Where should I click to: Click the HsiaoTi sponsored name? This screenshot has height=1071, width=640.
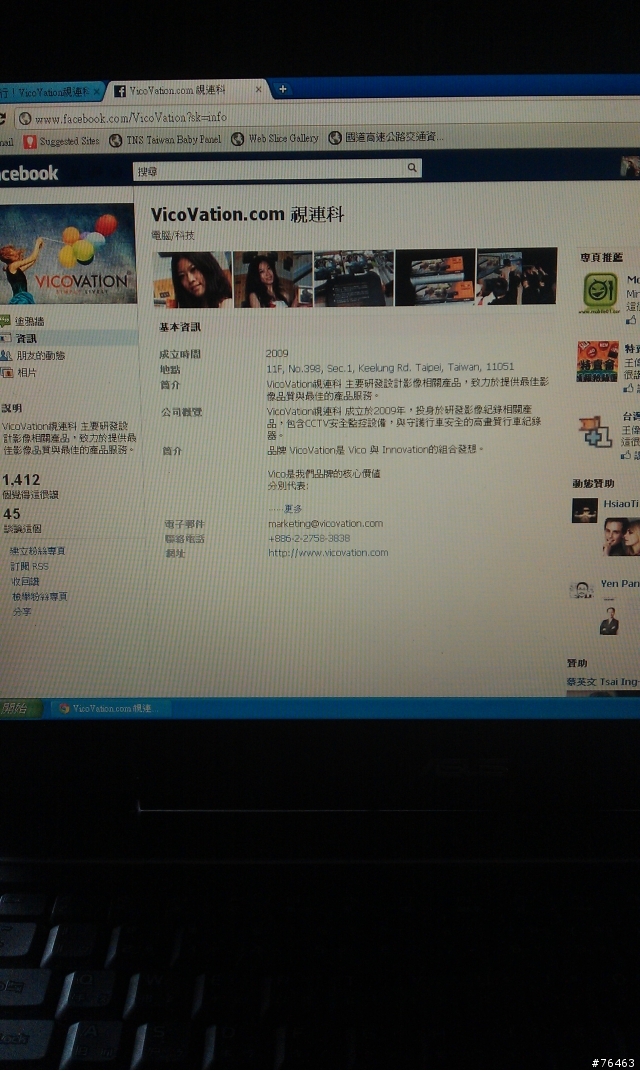click(x=620, y=504)
